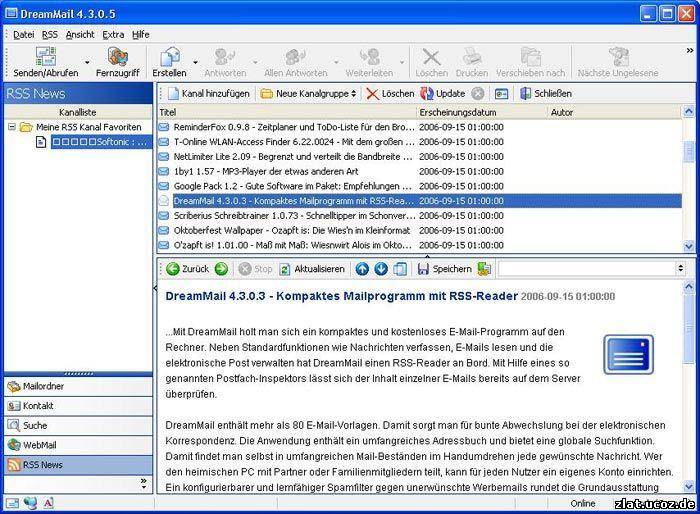This screenshot has height=514, width=700.
Task: Select RSS News navigation pane
Action: pos(78,465)
